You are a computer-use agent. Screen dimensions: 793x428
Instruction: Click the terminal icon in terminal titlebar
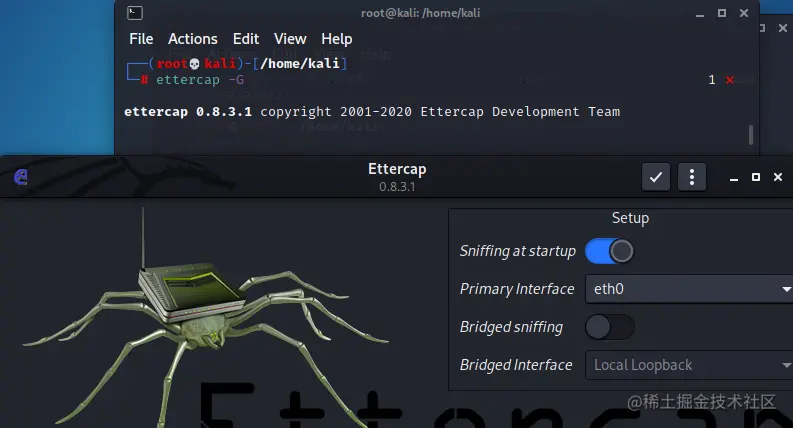(x=135, y=13)
